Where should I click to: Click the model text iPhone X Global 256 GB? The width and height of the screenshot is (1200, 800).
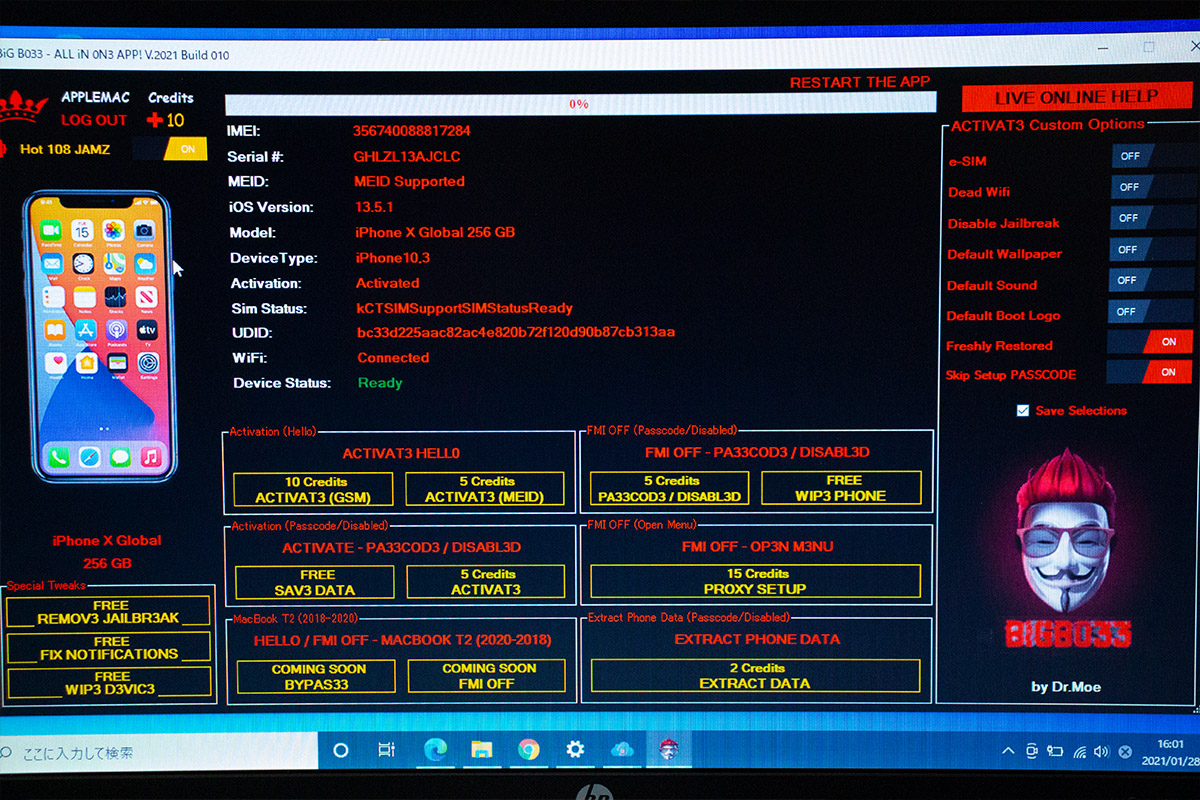click(x=435, y=232)
